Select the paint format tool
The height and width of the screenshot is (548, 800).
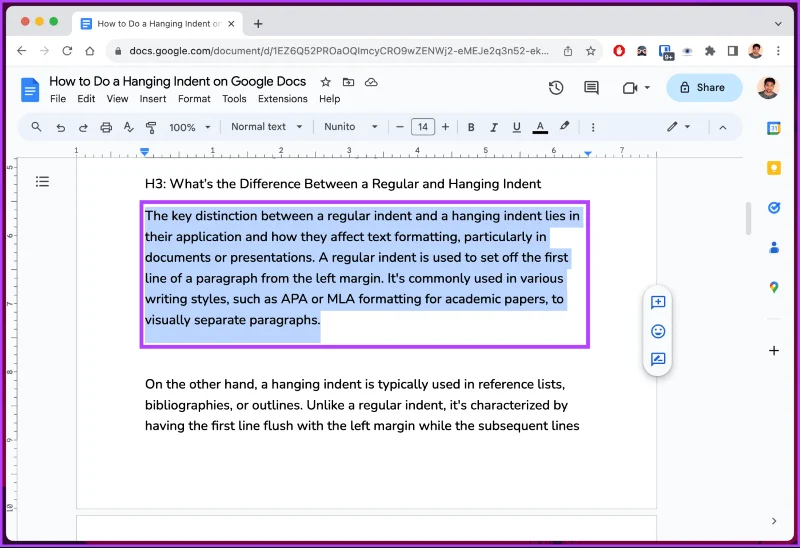(x=151, y=127)
